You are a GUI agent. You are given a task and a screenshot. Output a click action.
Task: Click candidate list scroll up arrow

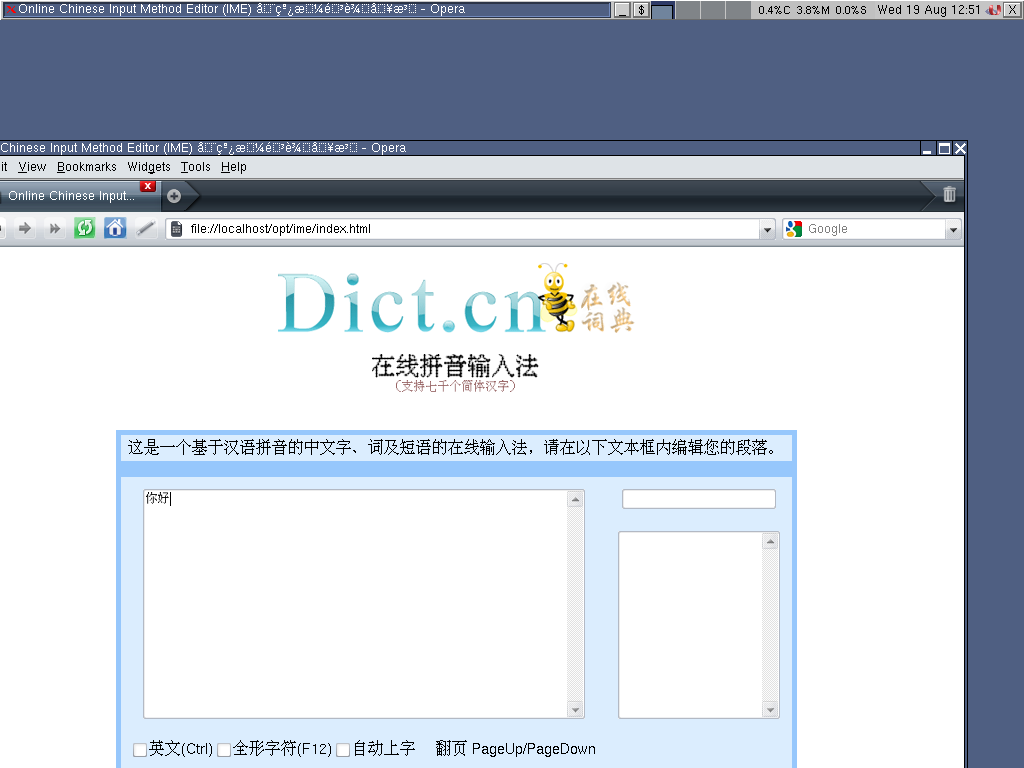(x=771, y=541)
